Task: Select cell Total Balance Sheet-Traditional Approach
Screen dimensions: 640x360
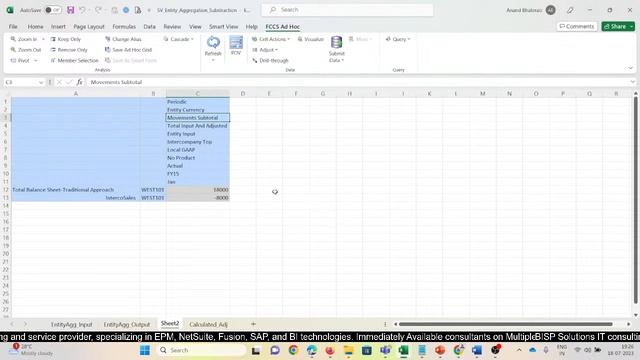Action: (x=76, y=190)
